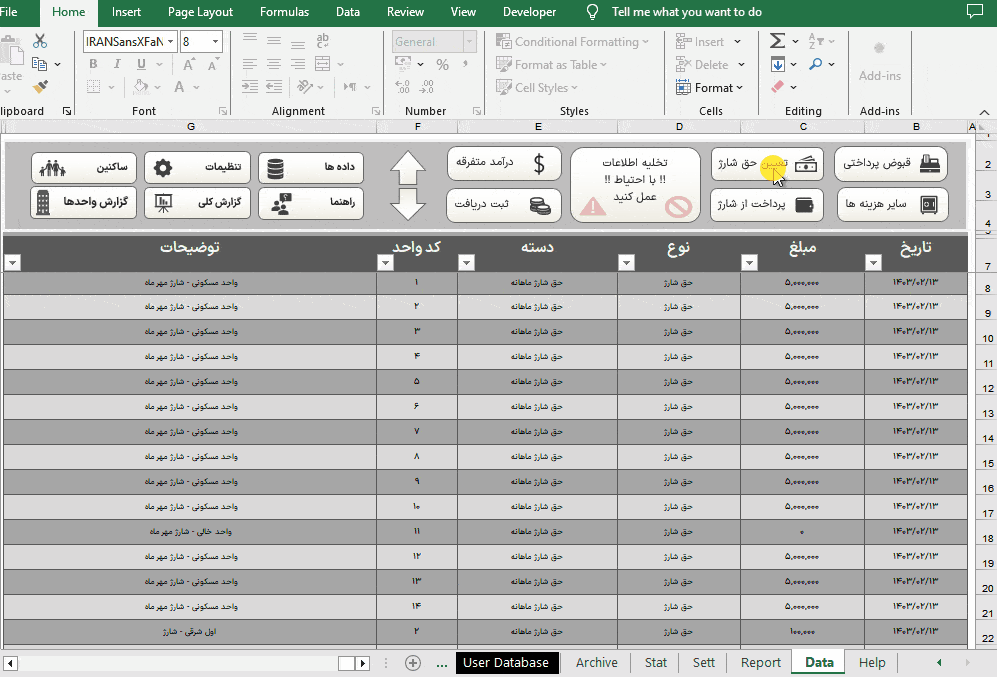Click the Sort & Filter icon
Image resolution: width=997 pixels, height=677 pixels.
point(816,41)
